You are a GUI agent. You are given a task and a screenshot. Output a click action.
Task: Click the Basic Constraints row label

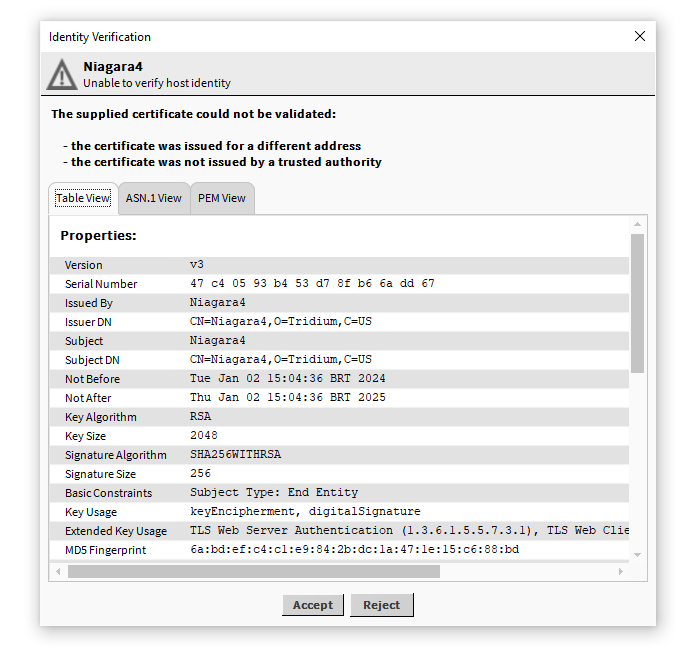(108, 493)
